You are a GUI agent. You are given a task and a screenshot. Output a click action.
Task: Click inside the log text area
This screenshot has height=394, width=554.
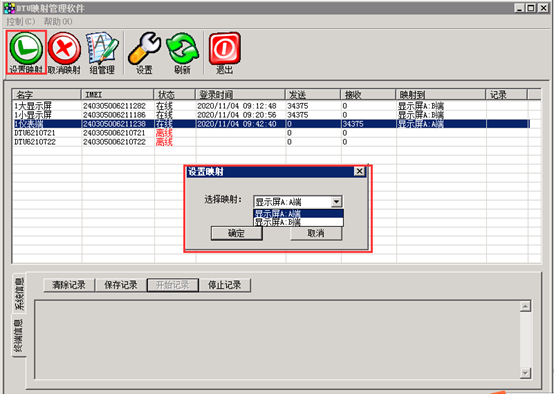(277, 340)
